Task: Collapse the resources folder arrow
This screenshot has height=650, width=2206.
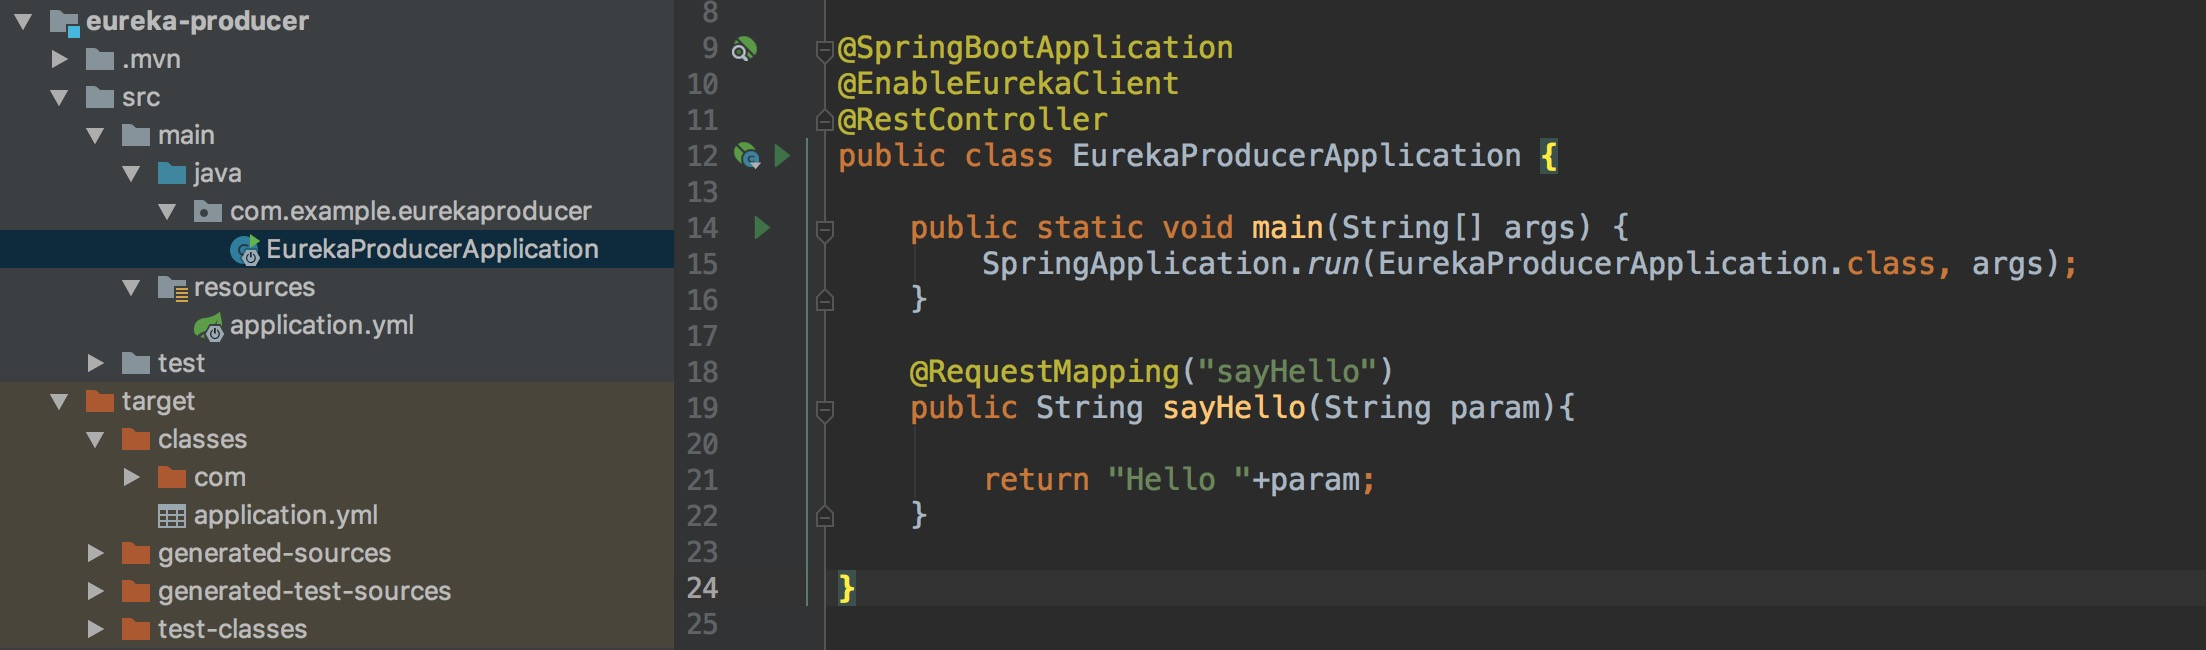Action: click(131, 288)
